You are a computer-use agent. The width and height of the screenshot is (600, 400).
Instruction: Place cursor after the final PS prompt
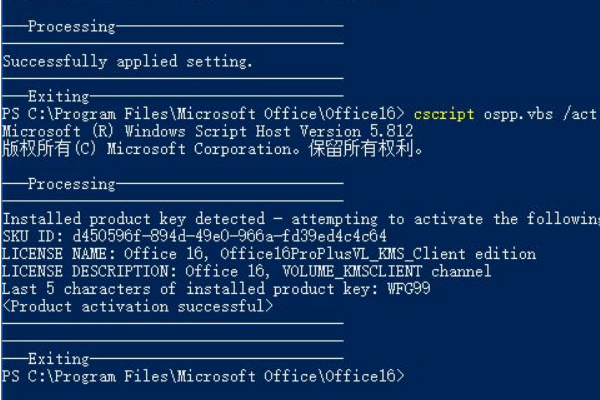coord(410,376)
